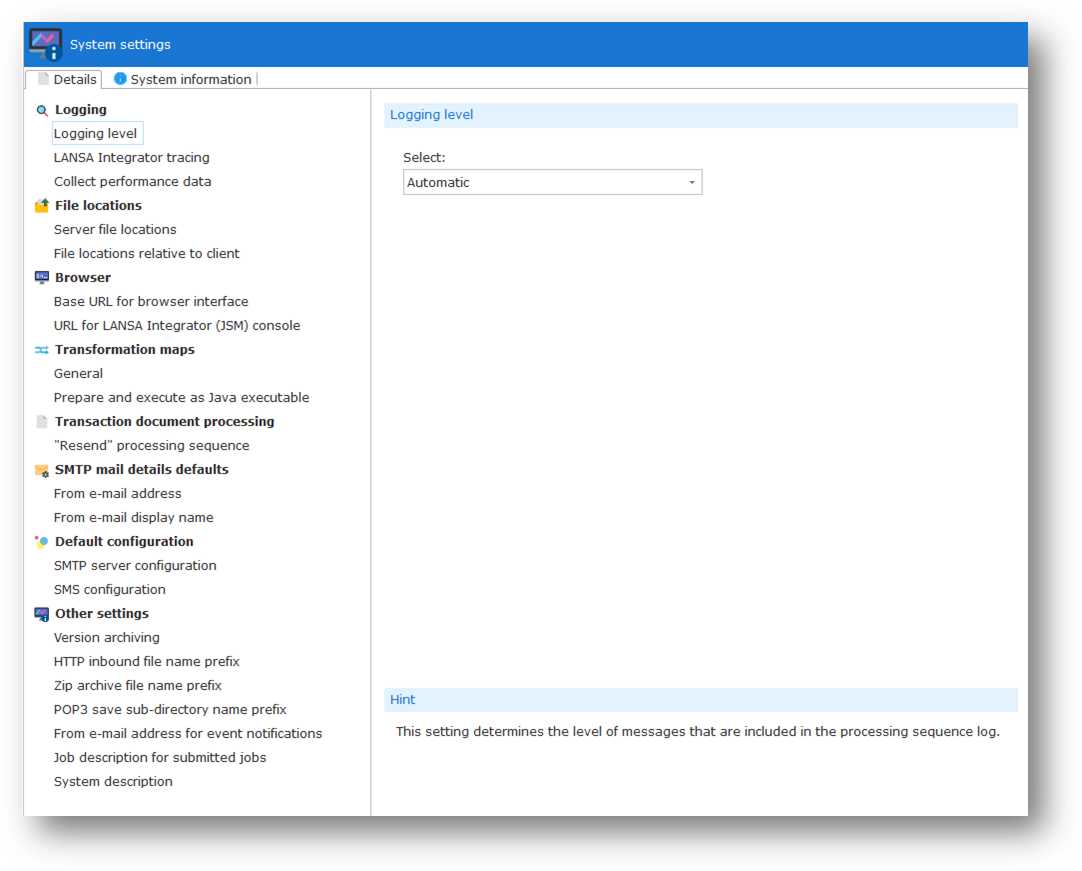This screenshot has height=871, width=1082.
Task: Click the System settings title bar icon
Action: point(46,44)
